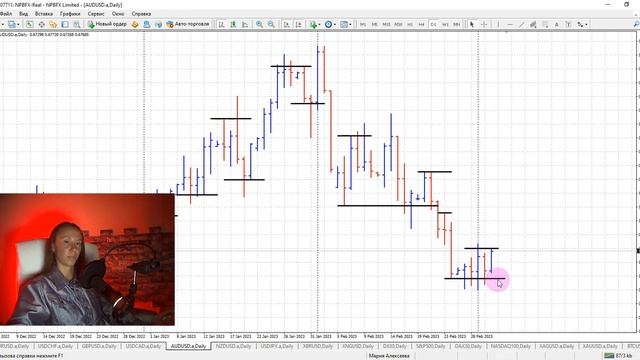Screen dimensions: 640x360
Task: Click the blue person account icon
Action: [147, 24]
